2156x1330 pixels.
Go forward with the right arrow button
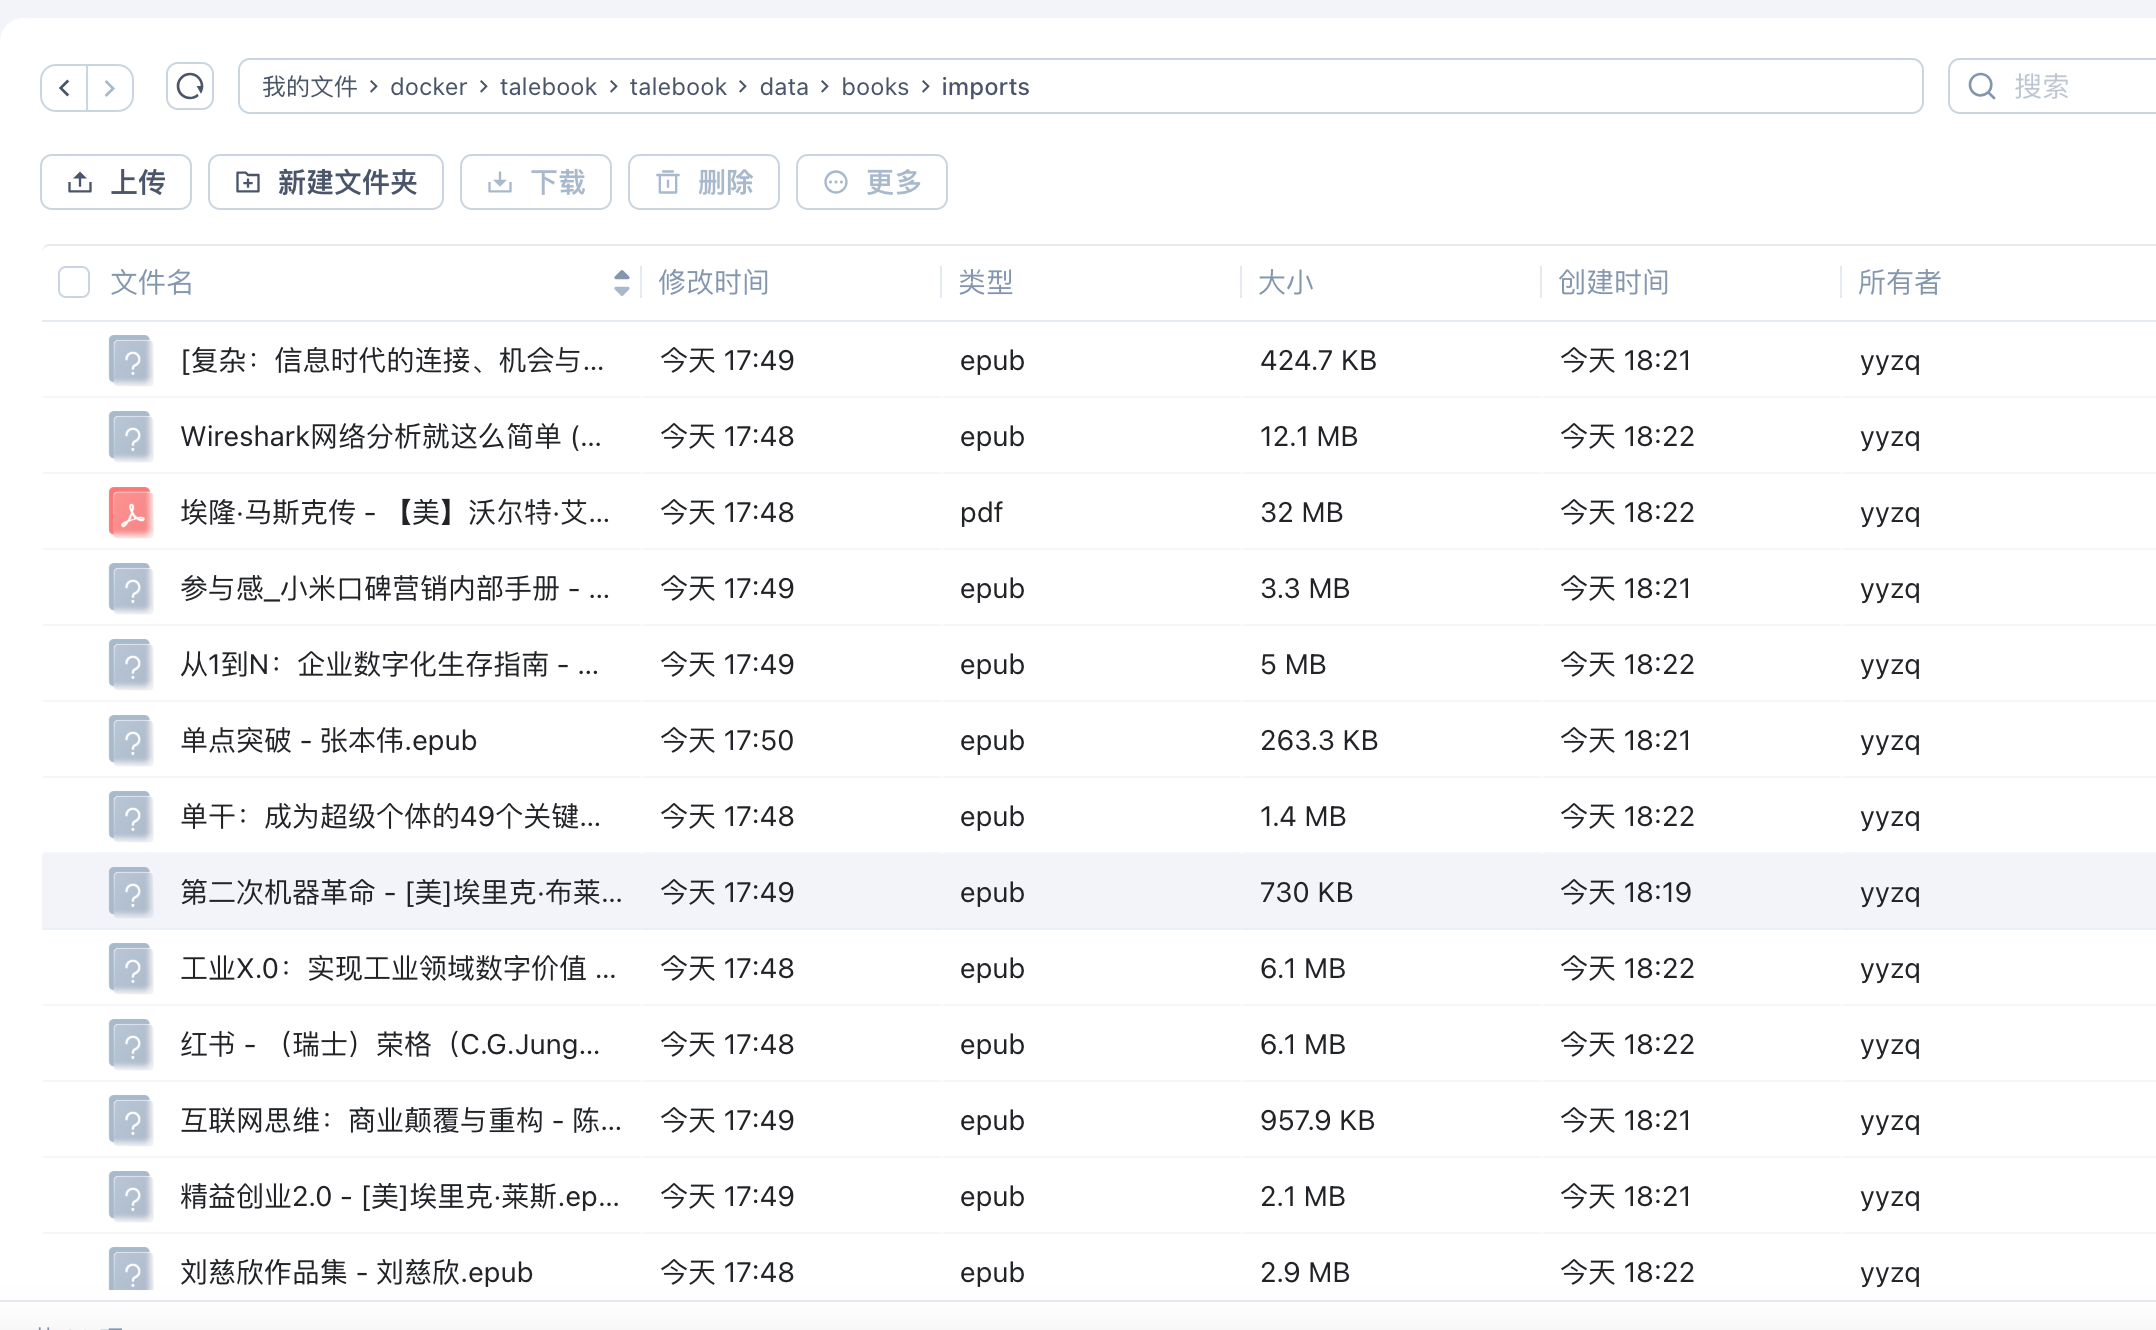click(x=110, y=88)
